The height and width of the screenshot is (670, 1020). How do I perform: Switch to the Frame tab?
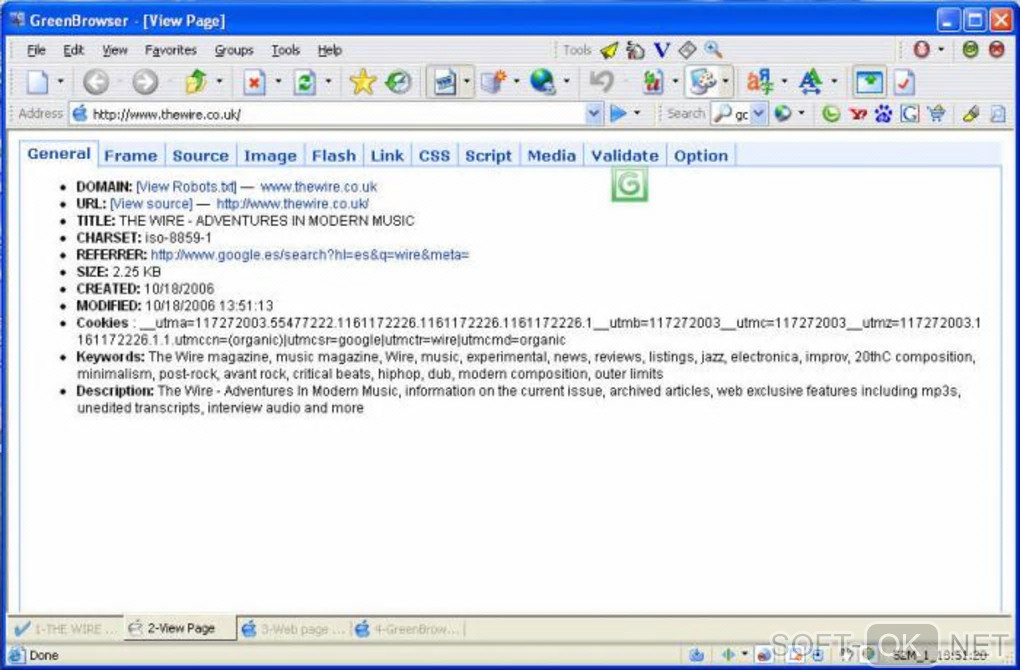(x=131, y=156)
